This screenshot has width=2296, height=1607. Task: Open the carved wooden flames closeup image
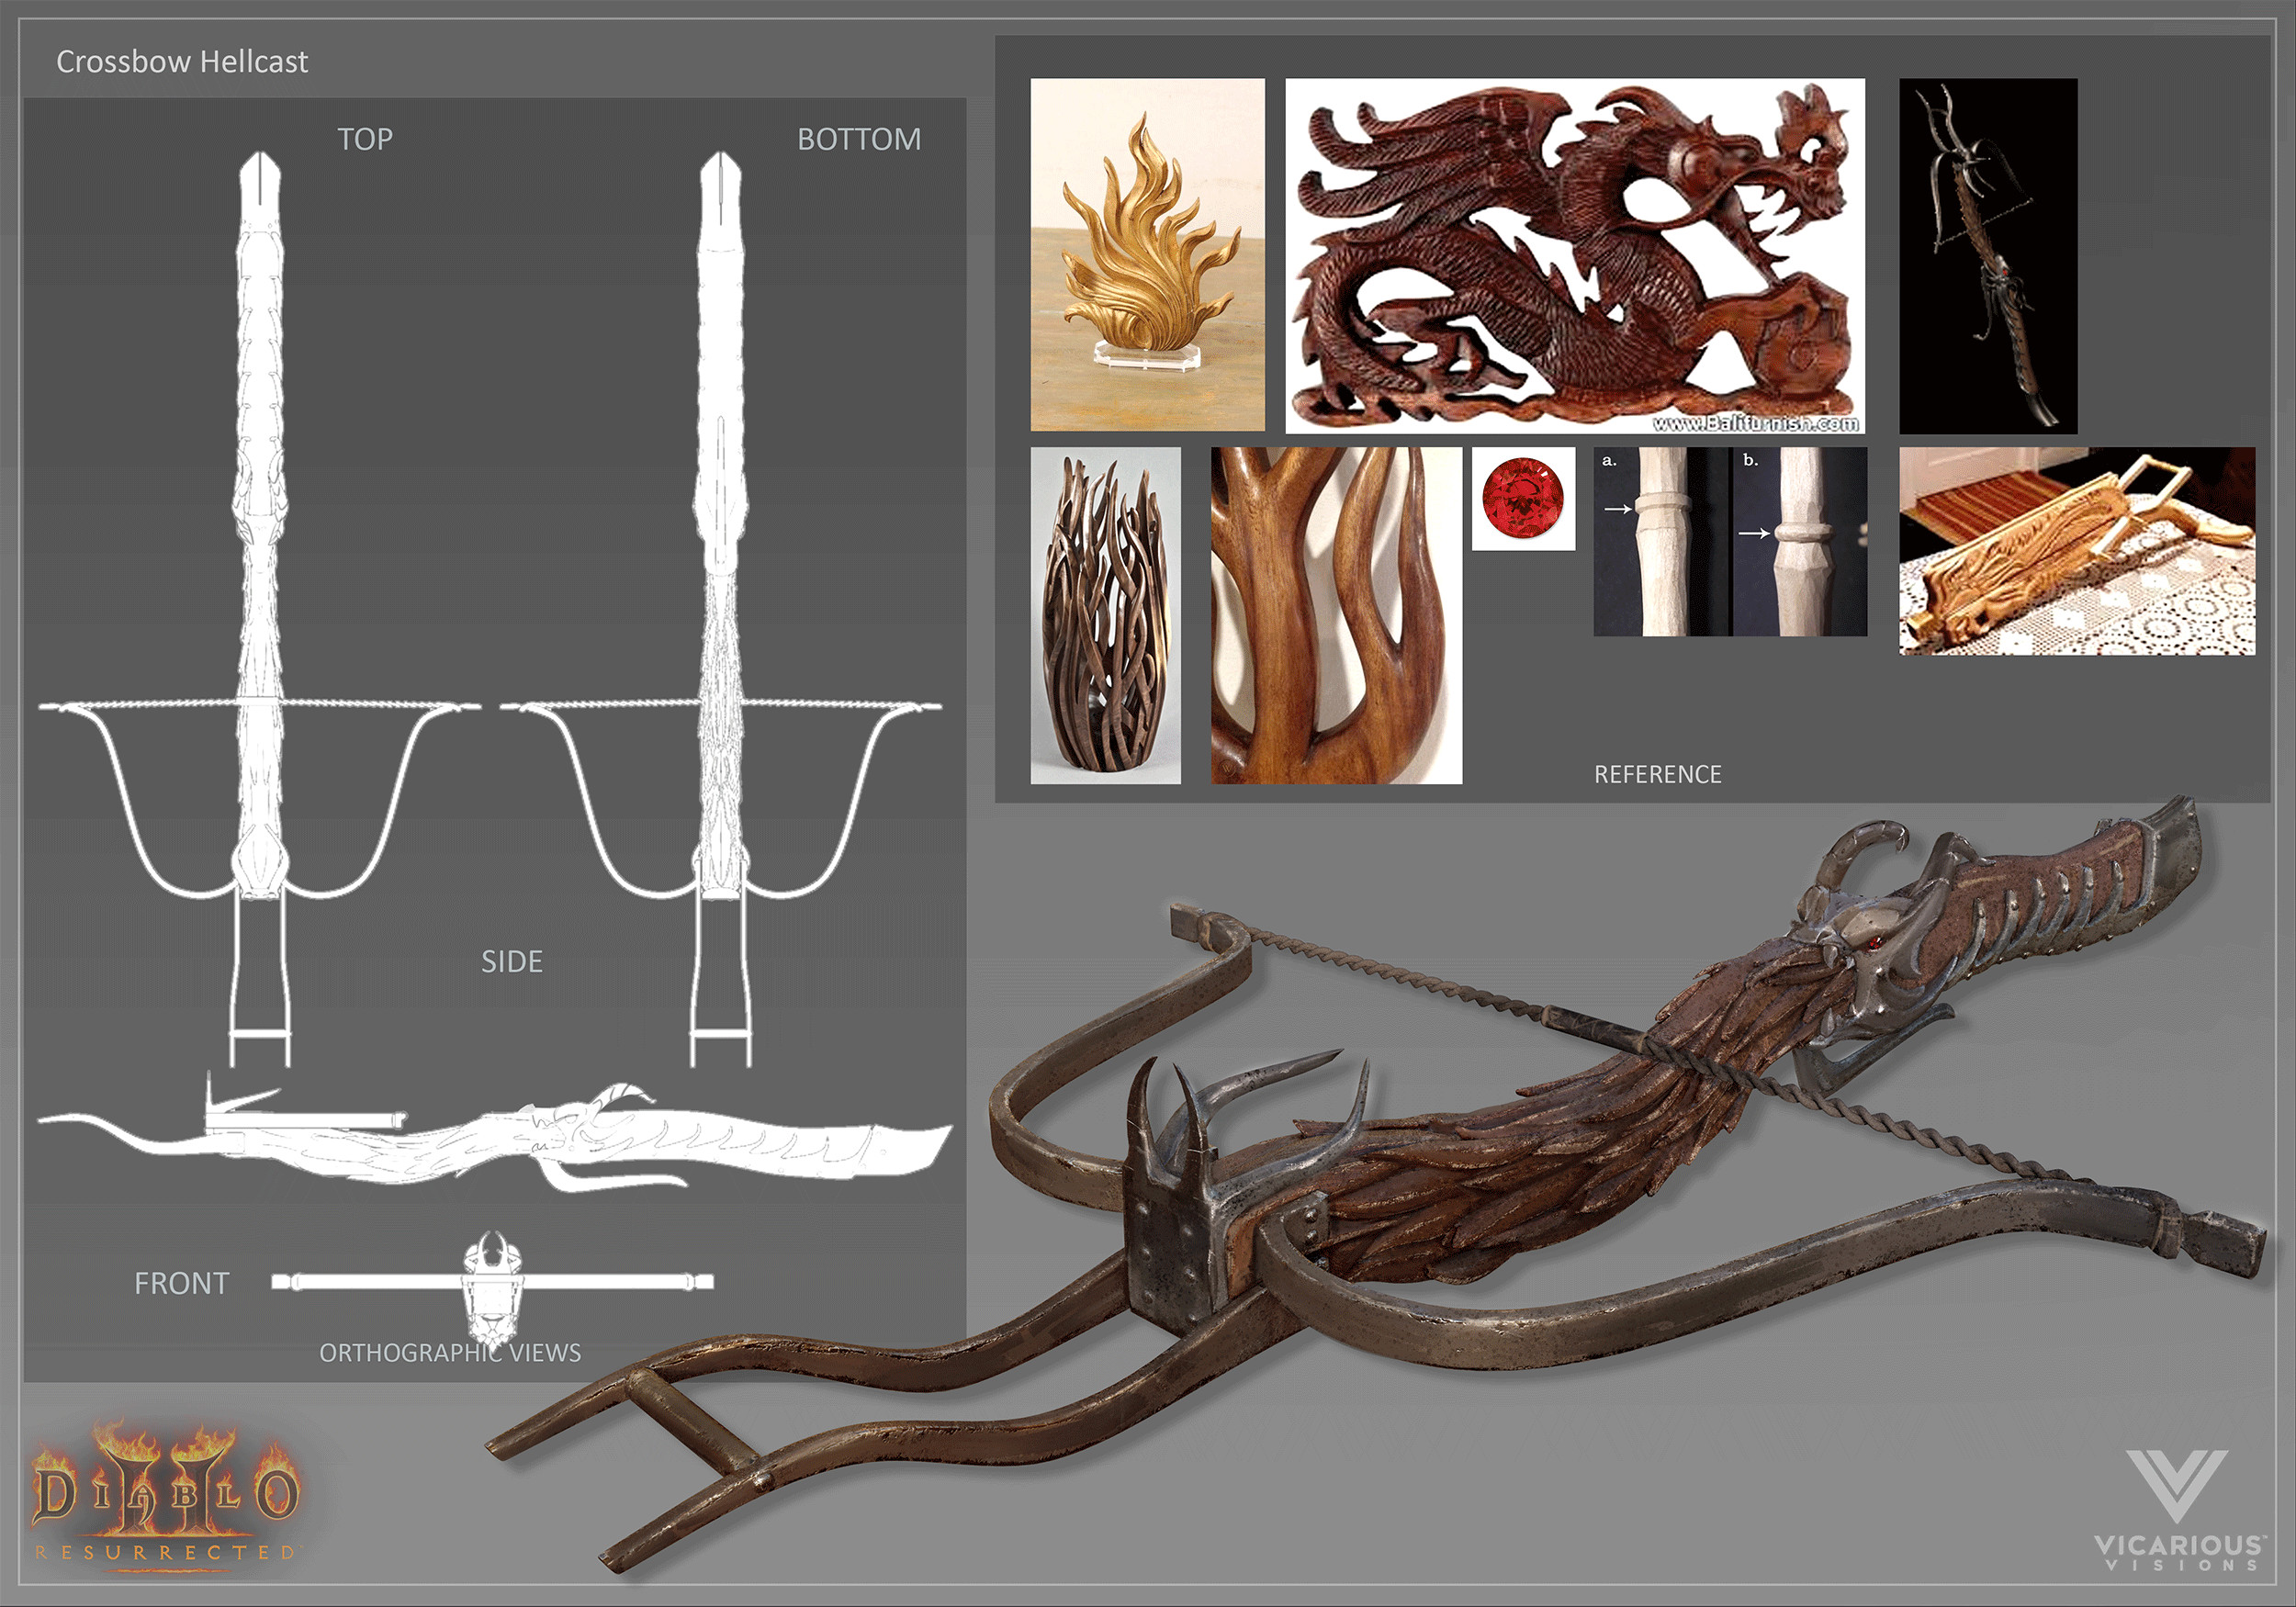coord(1336,615)
